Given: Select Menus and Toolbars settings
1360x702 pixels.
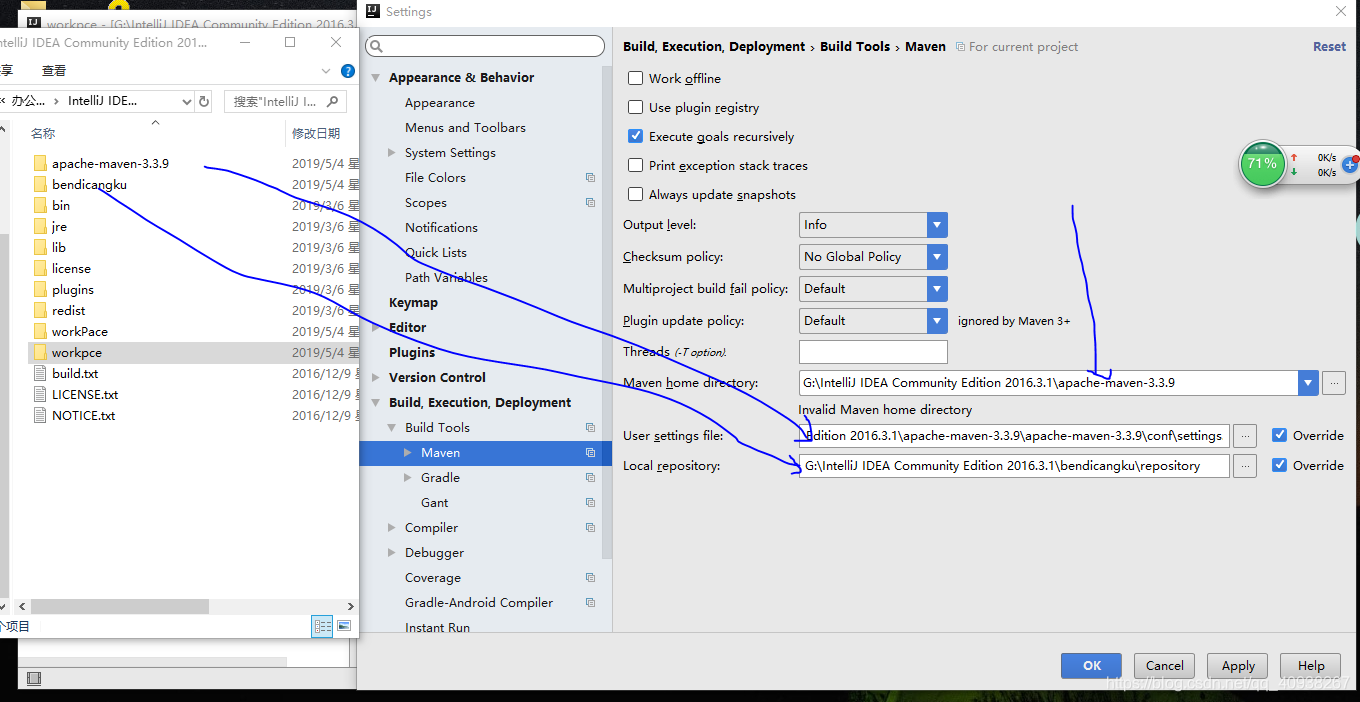Looking at the screenshot, I should click(465, 128).
